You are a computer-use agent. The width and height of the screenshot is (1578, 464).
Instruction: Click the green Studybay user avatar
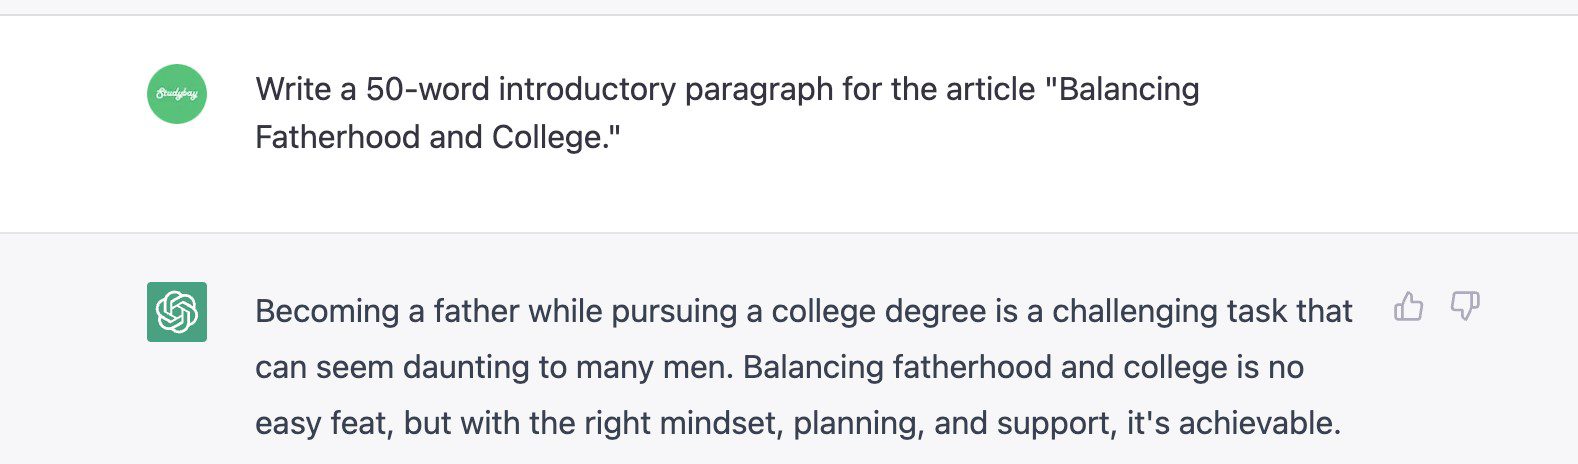click(x=177, y=94)
